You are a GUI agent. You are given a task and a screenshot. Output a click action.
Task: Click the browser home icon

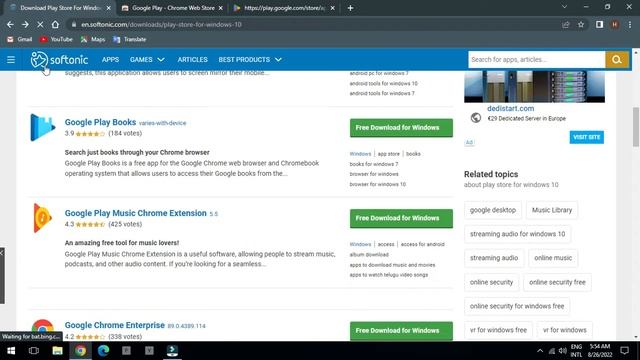tap(55, 24)
